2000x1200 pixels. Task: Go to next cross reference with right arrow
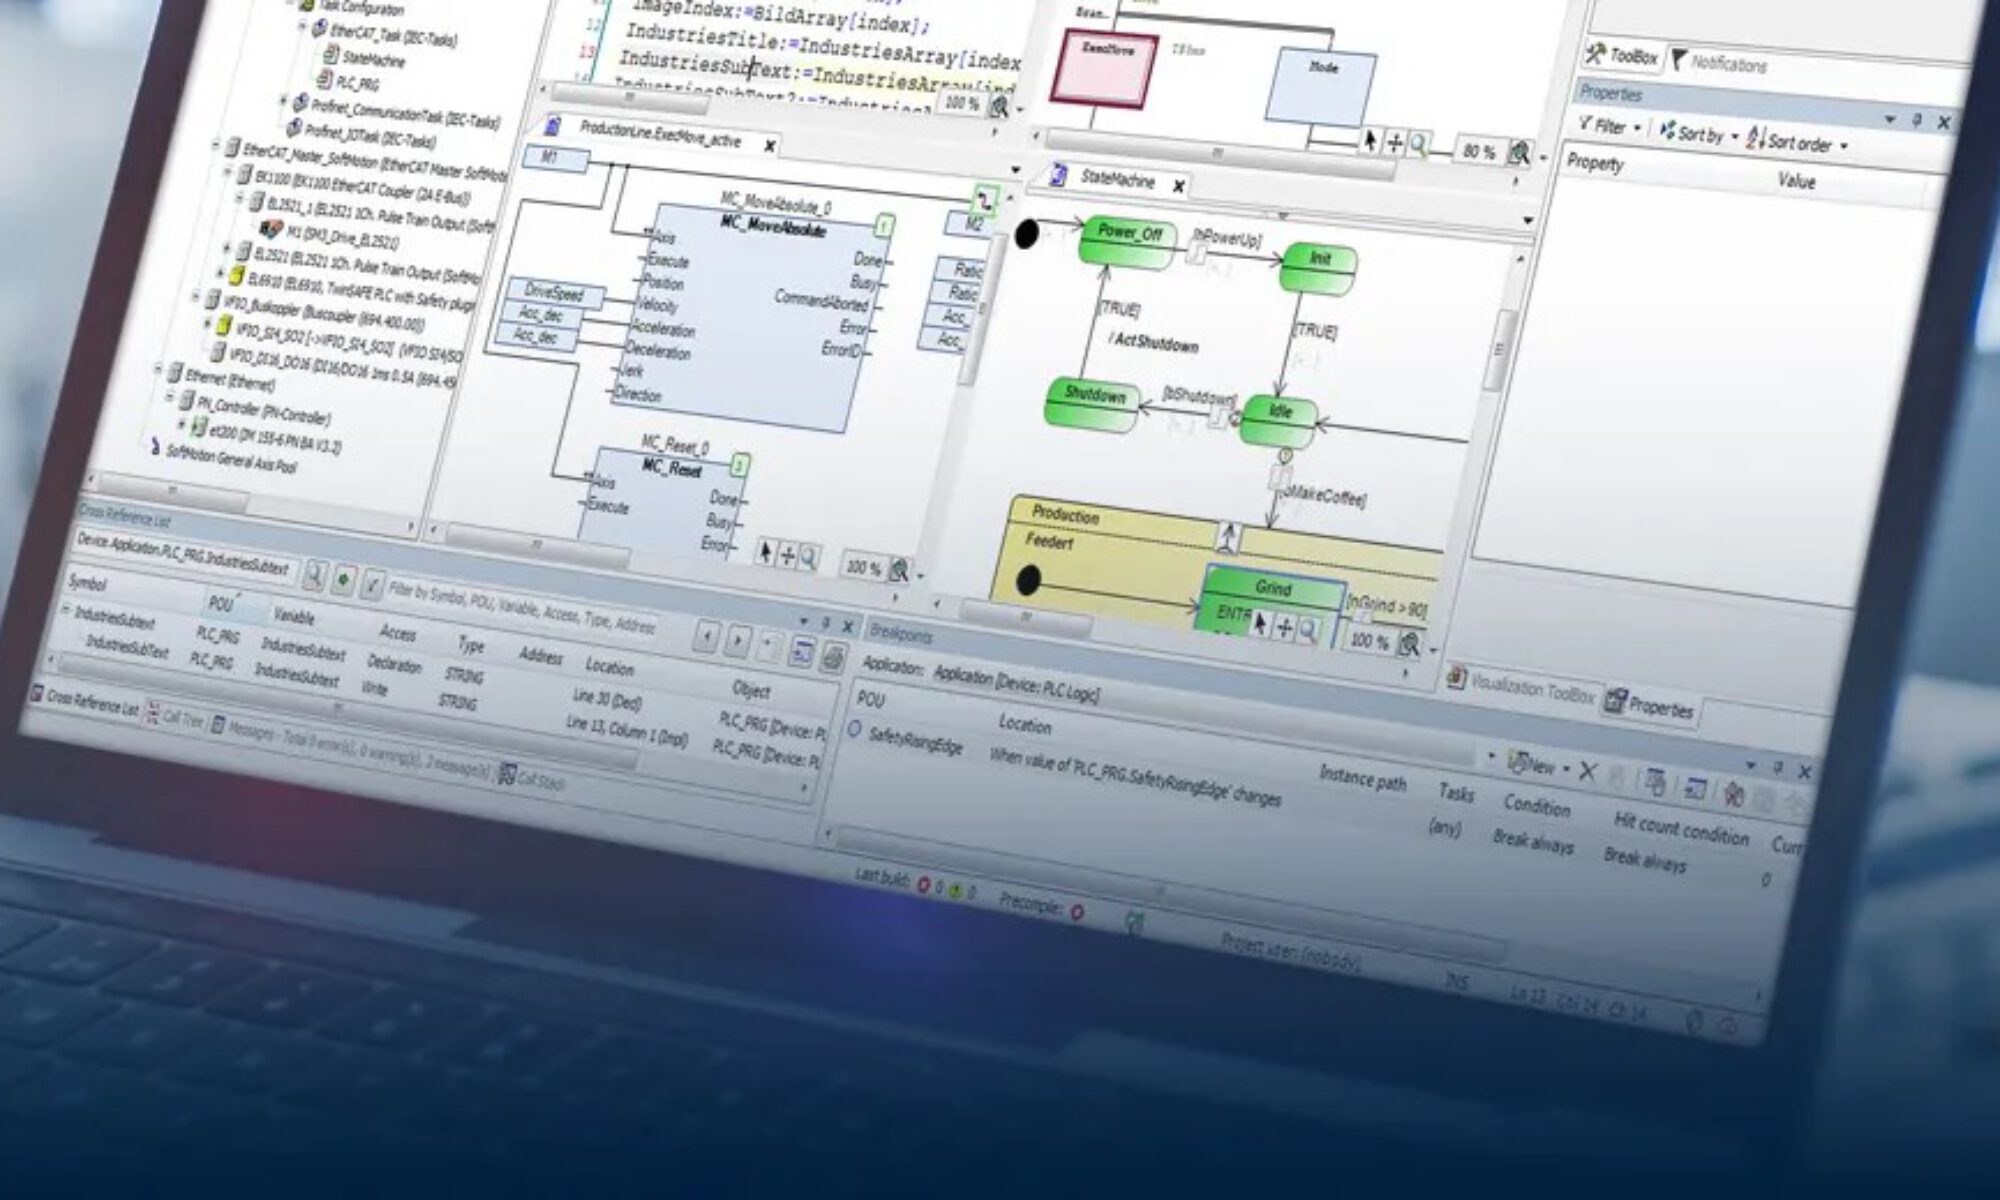[x=738, y=641]
